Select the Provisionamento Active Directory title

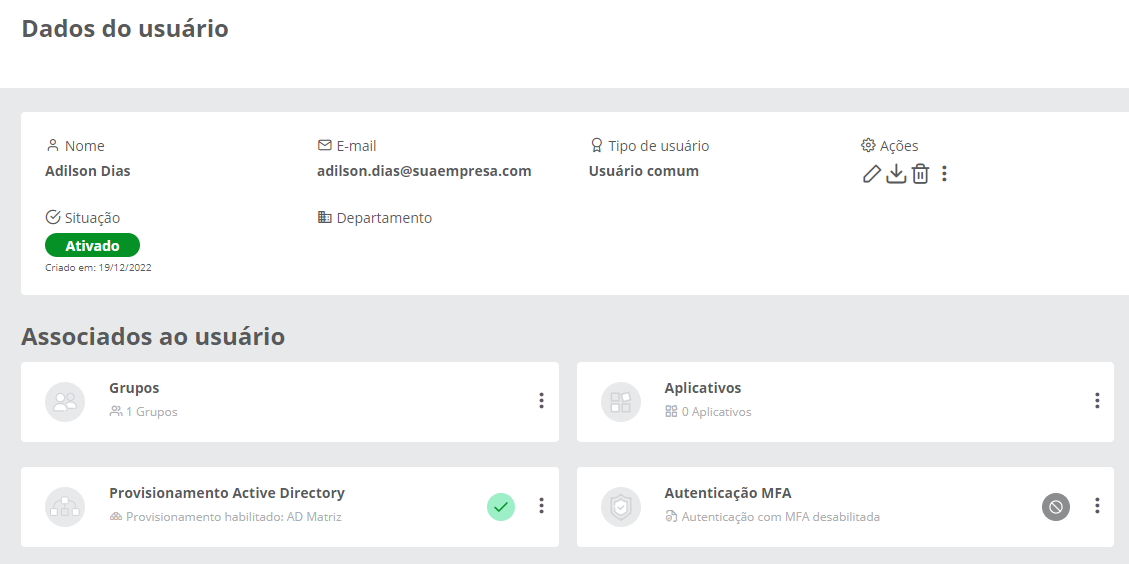(x=227, y=493)
